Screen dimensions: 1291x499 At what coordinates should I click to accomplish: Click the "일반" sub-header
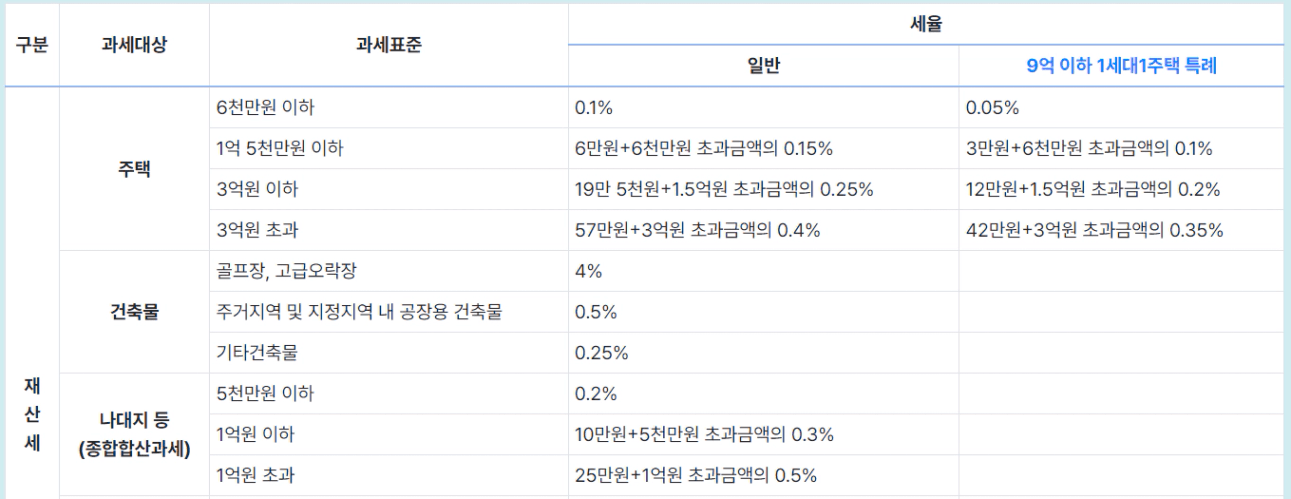[x=763, y=66]
